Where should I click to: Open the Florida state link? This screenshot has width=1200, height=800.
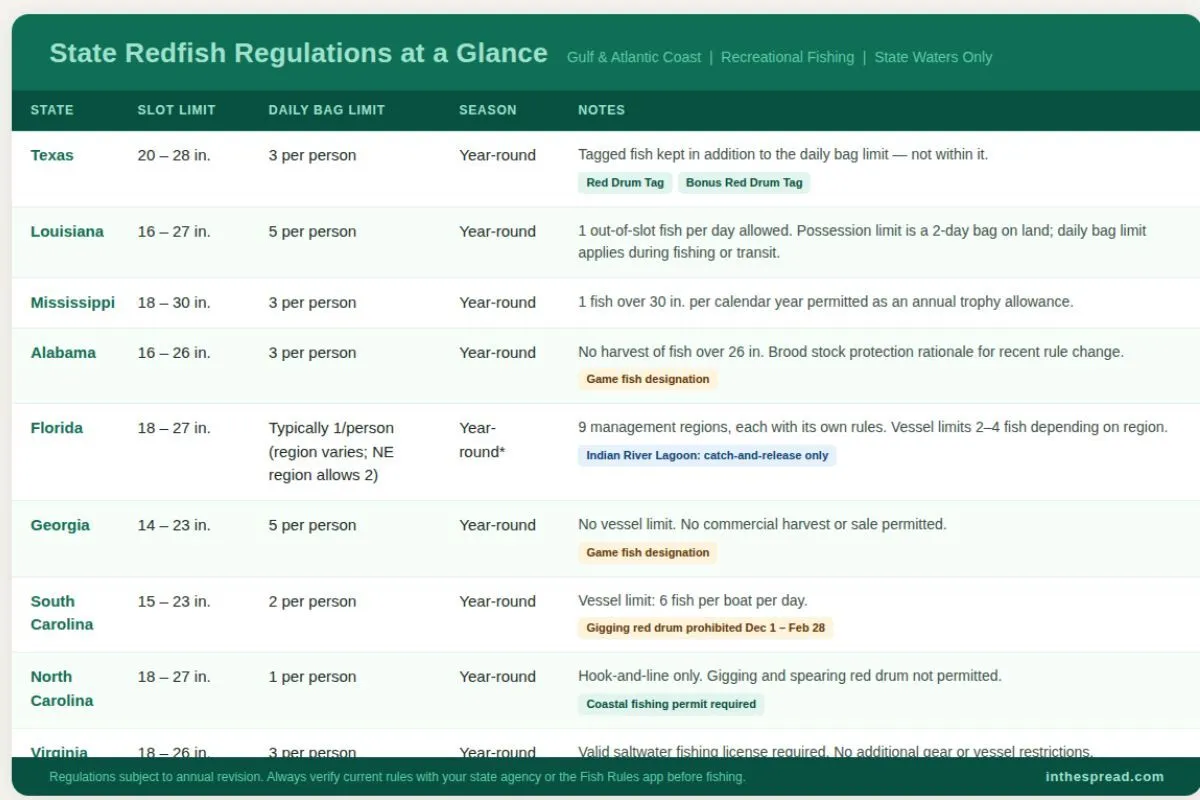[x=56, y=427]
